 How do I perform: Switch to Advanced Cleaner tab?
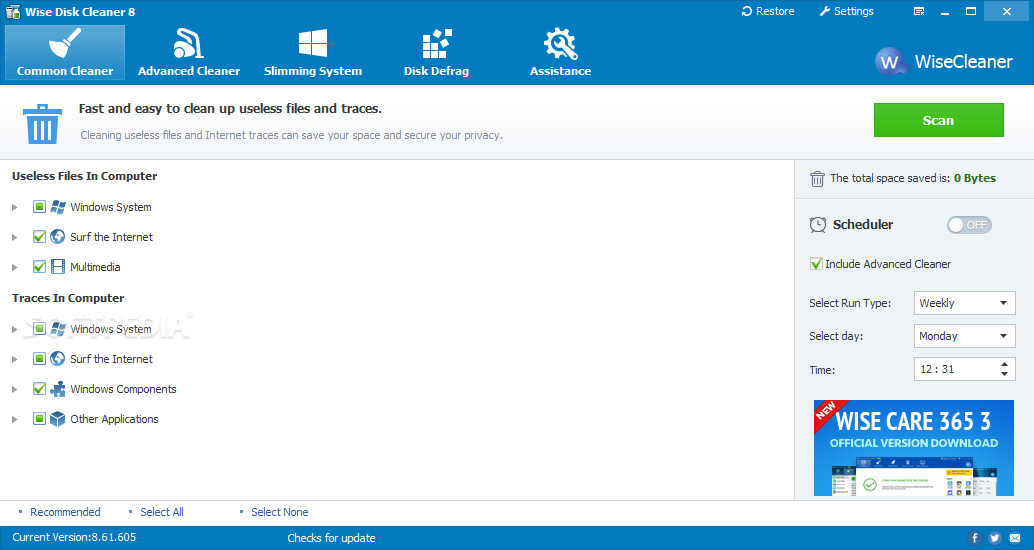(x=189, y=53)
